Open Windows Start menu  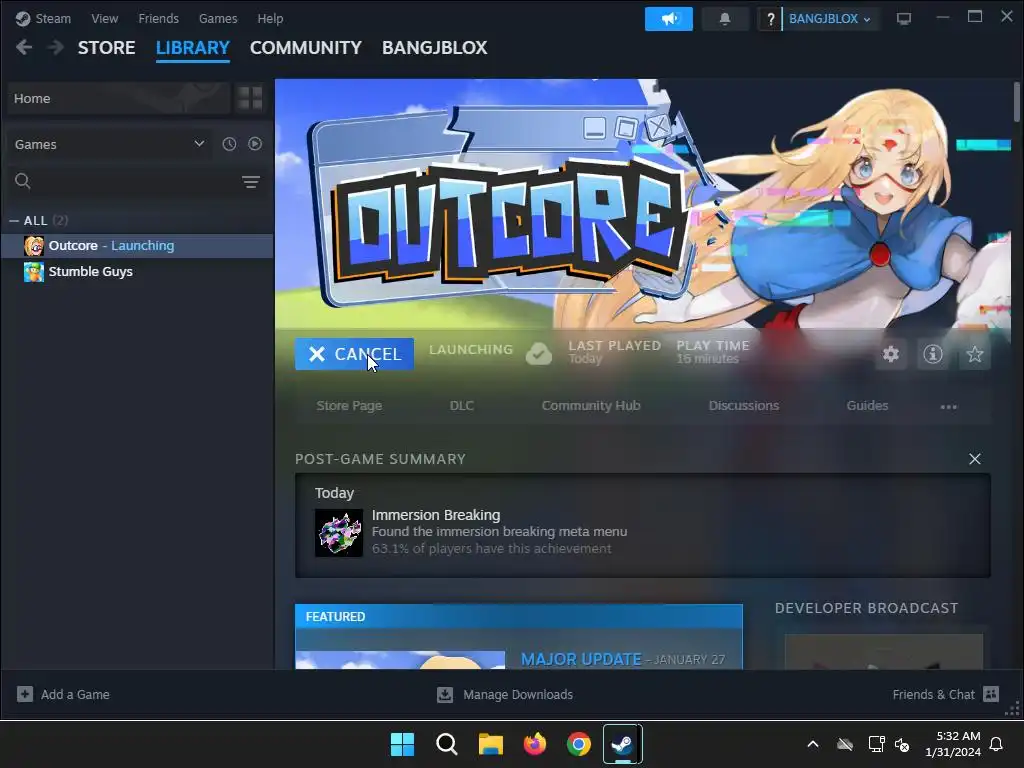[402, 744]
